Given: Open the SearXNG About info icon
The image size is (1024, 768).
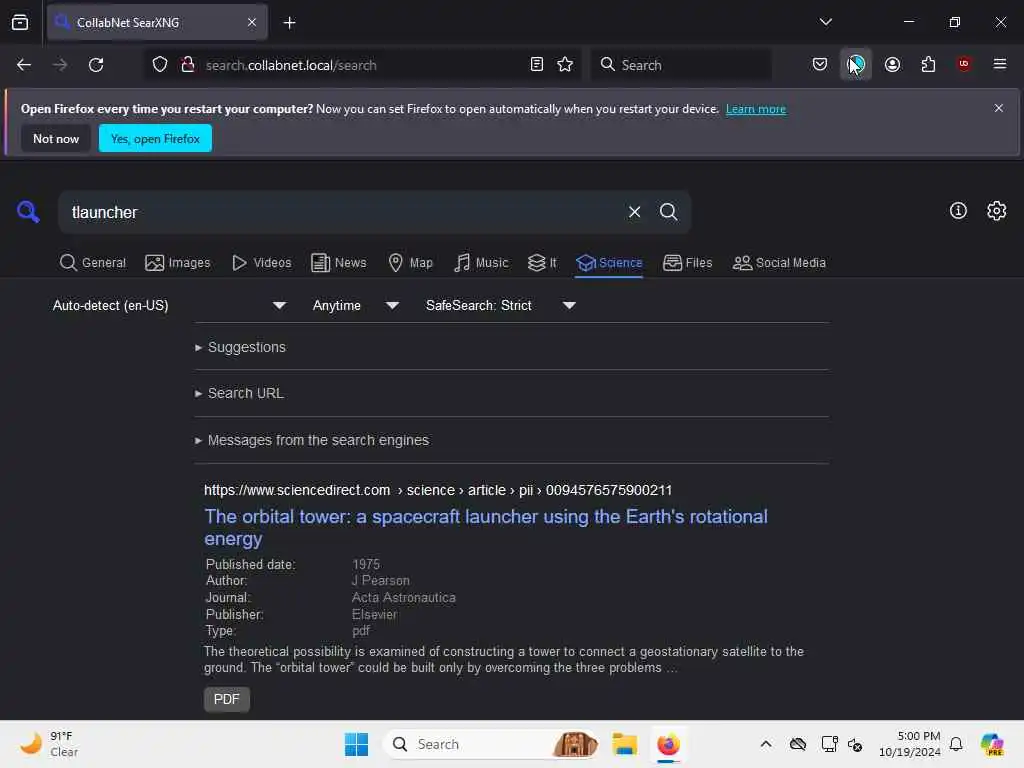Looking at the screenshot, I should coord(958,210).
